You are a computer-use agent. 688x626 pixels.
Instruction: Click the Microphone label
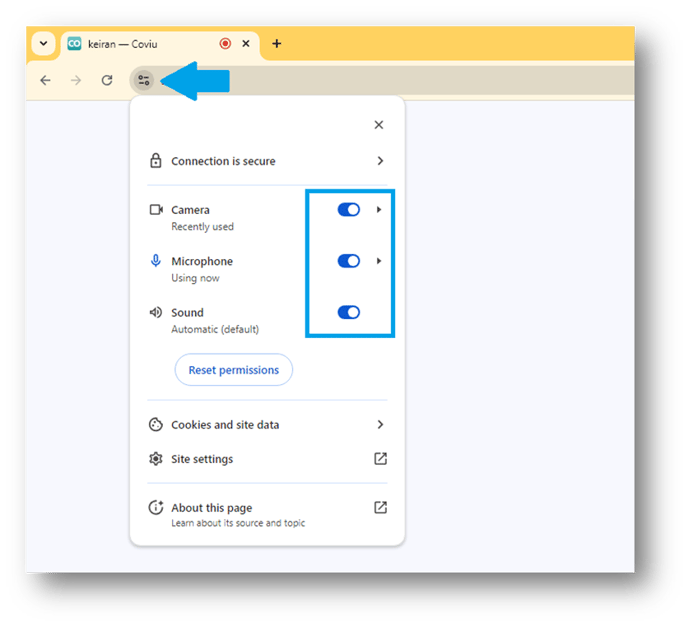coord(202,261)
